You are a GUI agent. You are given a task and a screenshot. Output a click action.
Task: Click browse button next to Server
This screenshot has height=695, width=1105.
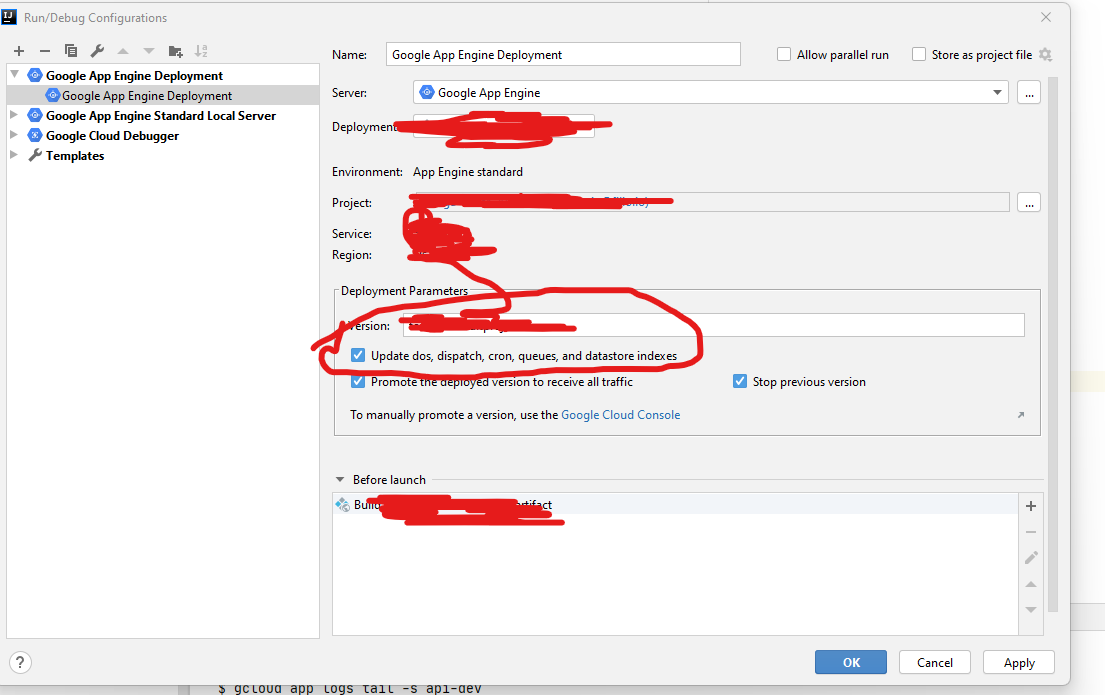click(1029, 92)
